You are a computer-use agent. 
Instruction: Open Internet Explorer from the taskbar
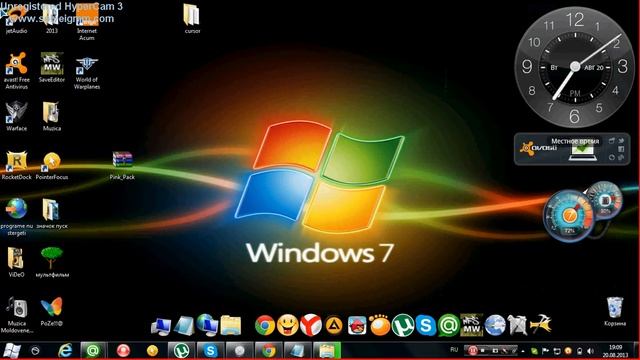(65, 351)
